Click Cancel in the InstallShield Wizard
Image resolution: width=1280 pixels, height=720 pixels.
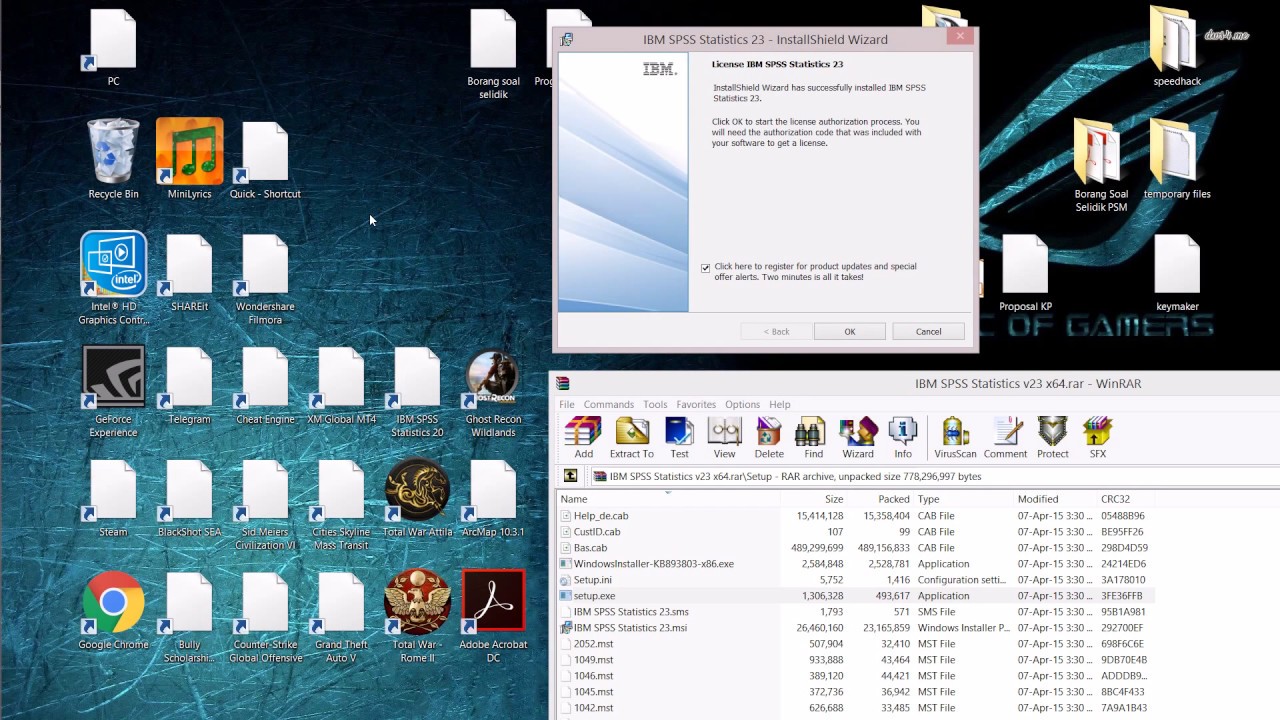[928, 331]
